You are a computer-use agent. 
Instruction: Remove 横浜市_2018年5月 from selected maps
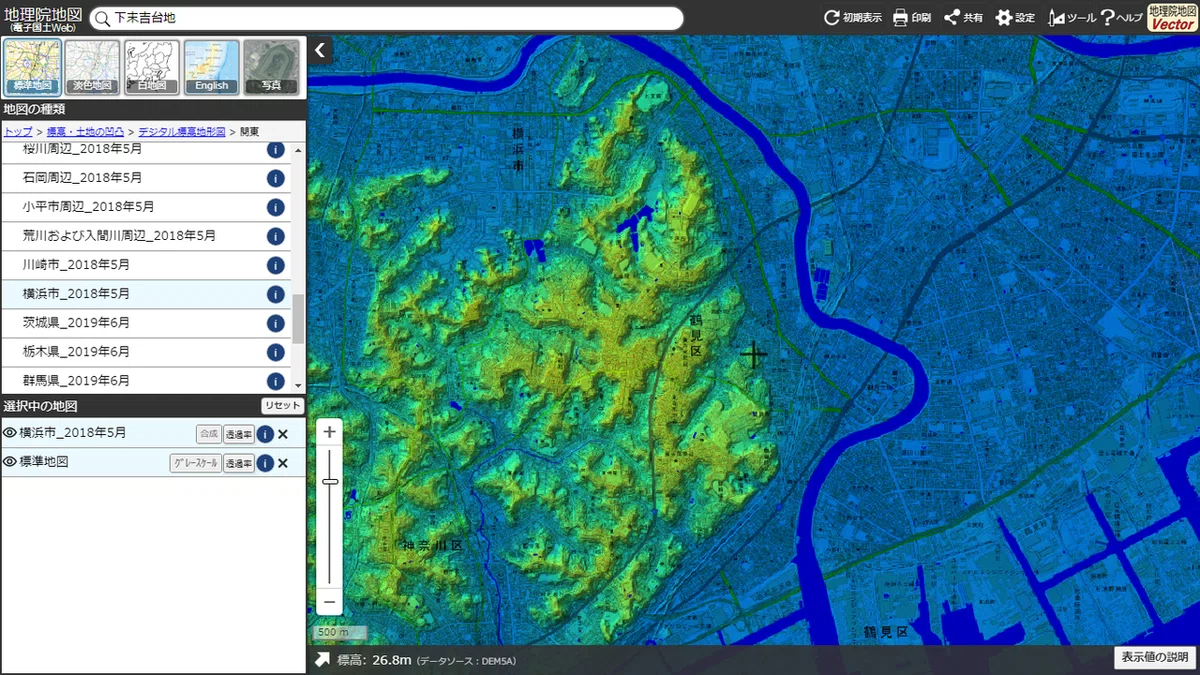(x=283, y=434)
